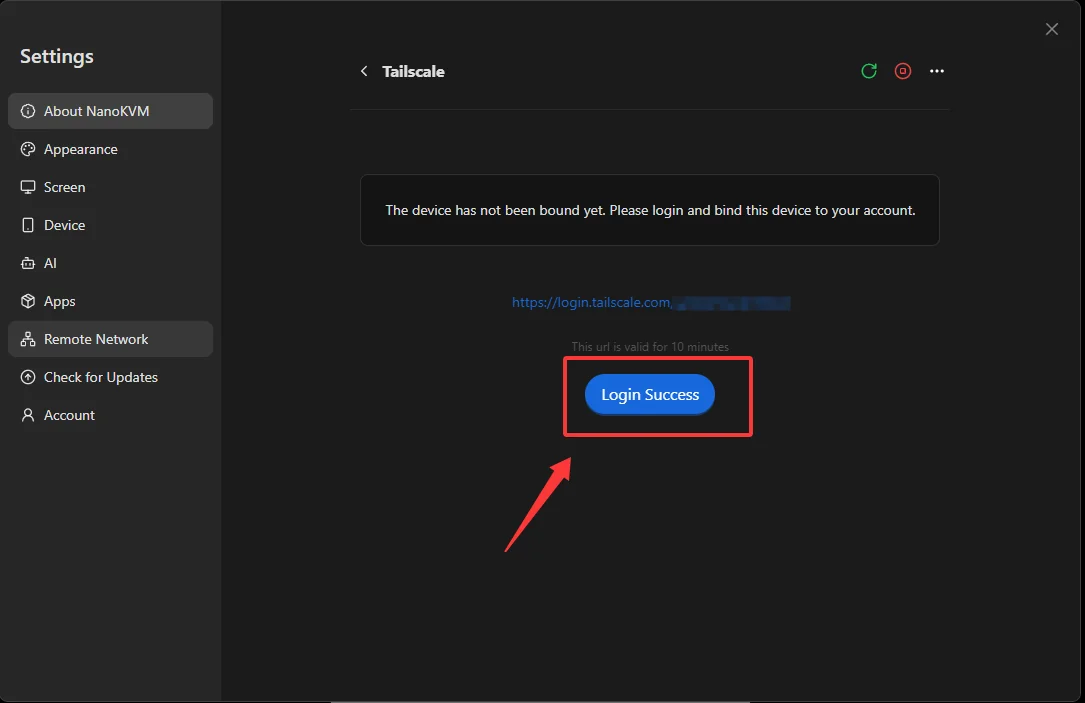Click the palette icon beside Appearance
This screenshot has width=1085, height=703.
coord(28,149)
